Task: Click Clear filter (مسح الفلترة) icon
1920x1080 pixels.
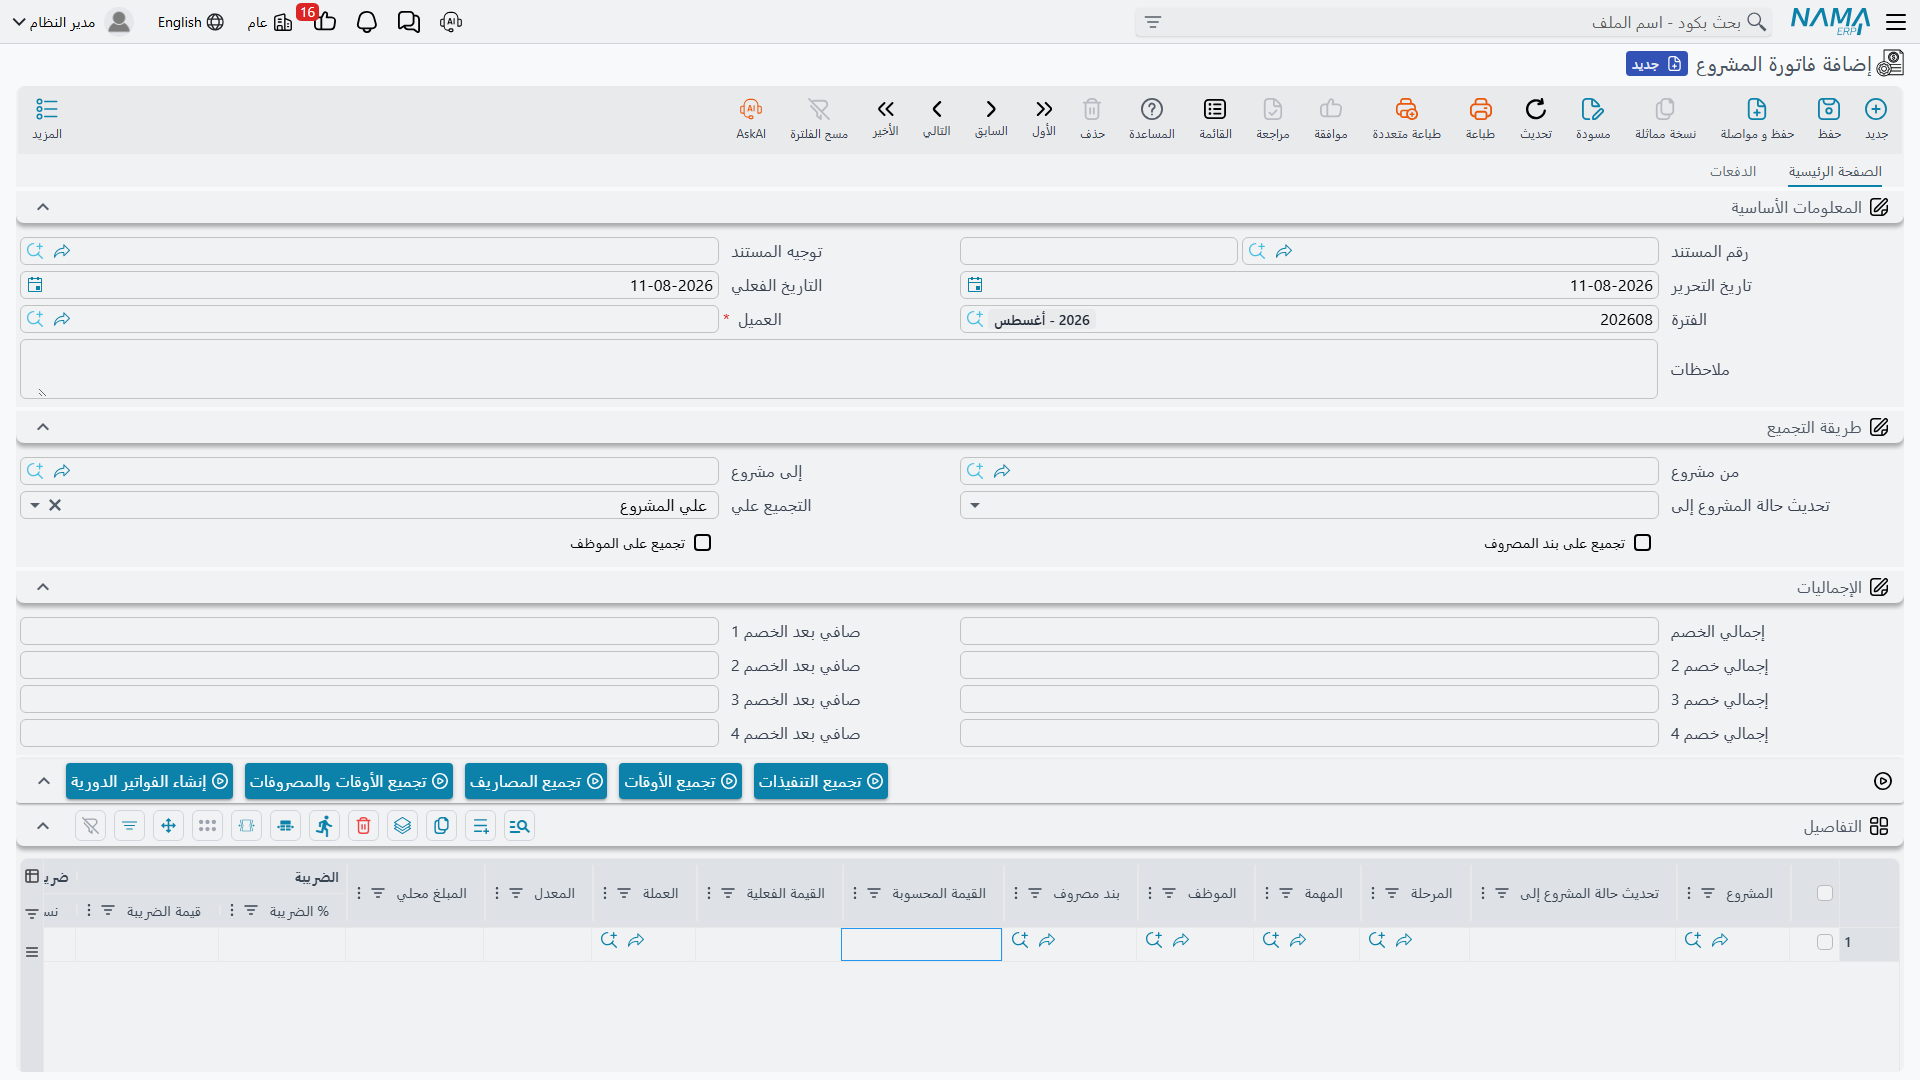Action: click(x=819, y=109)
